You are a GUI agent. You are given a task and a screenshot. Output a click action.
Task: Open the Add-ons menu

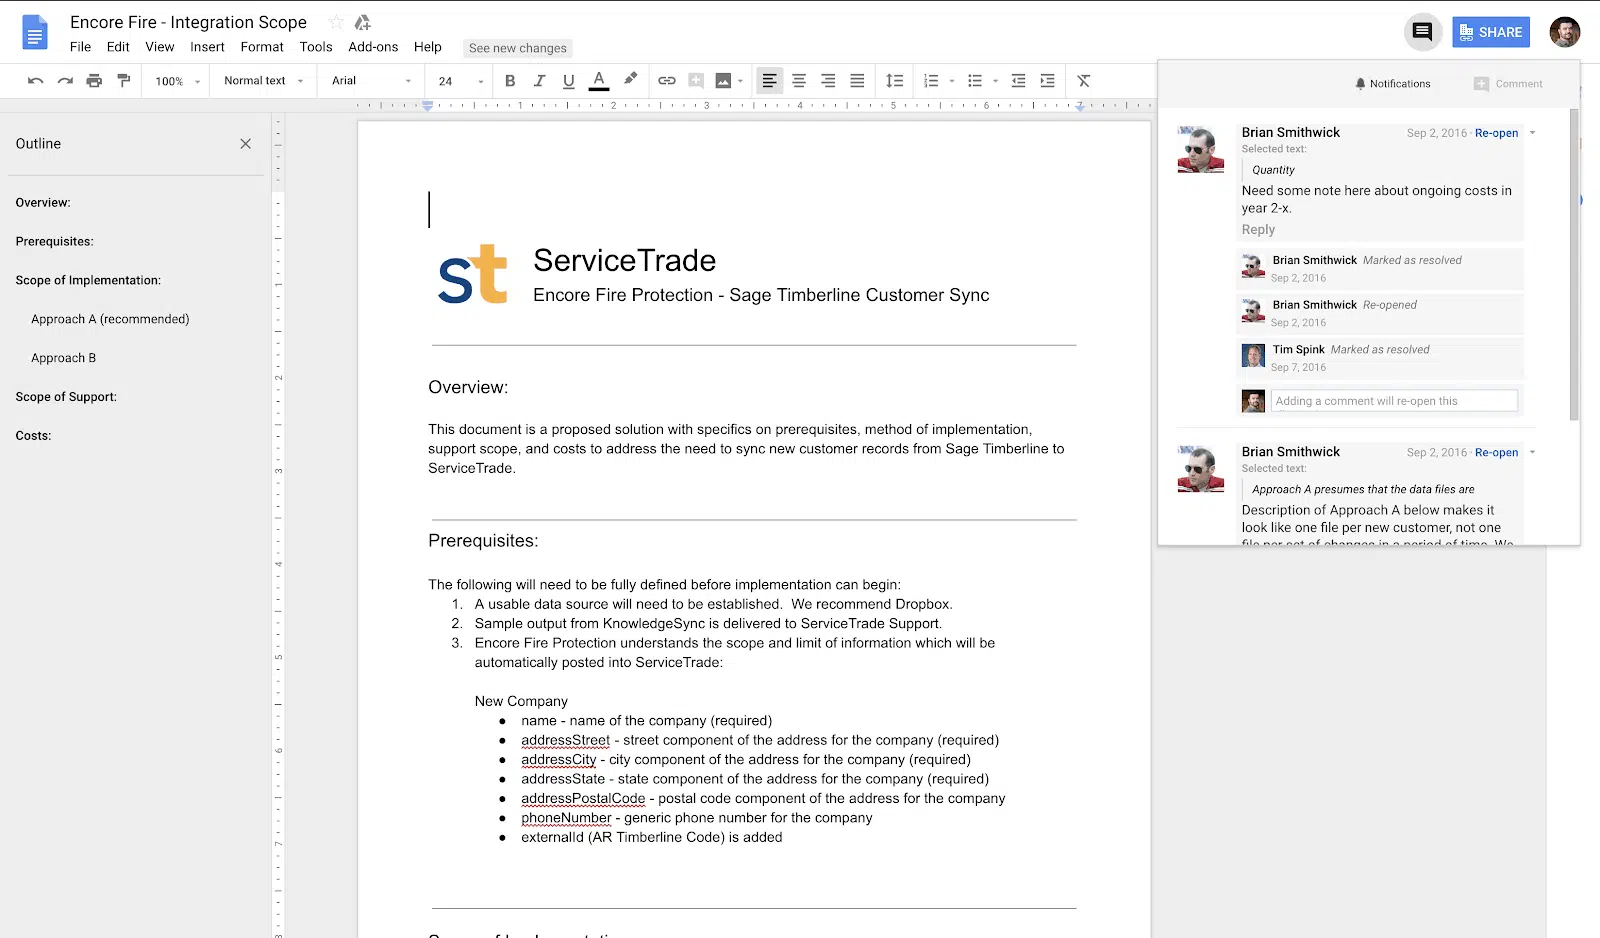pyautogui.click(x=373, y=47)
